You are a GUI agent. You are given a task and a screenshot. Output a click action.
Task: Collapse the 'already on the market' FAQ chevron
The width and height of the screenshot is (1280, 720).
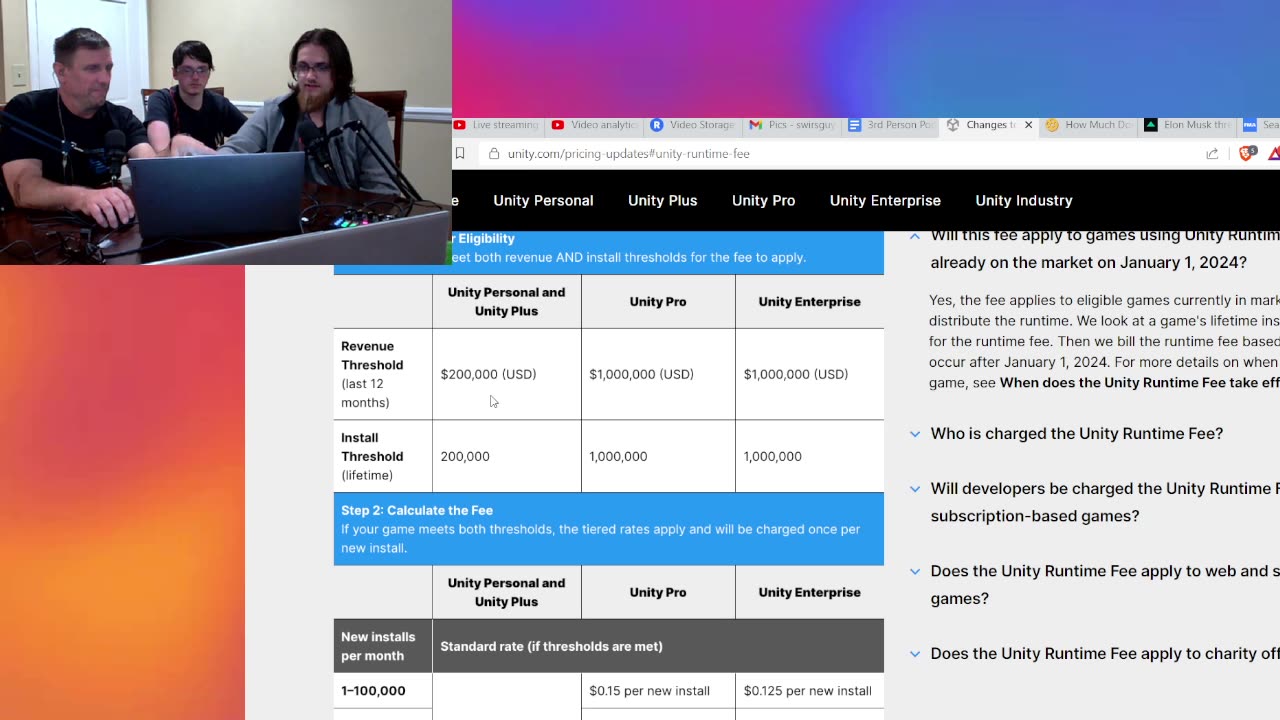(x=915, y=236)
